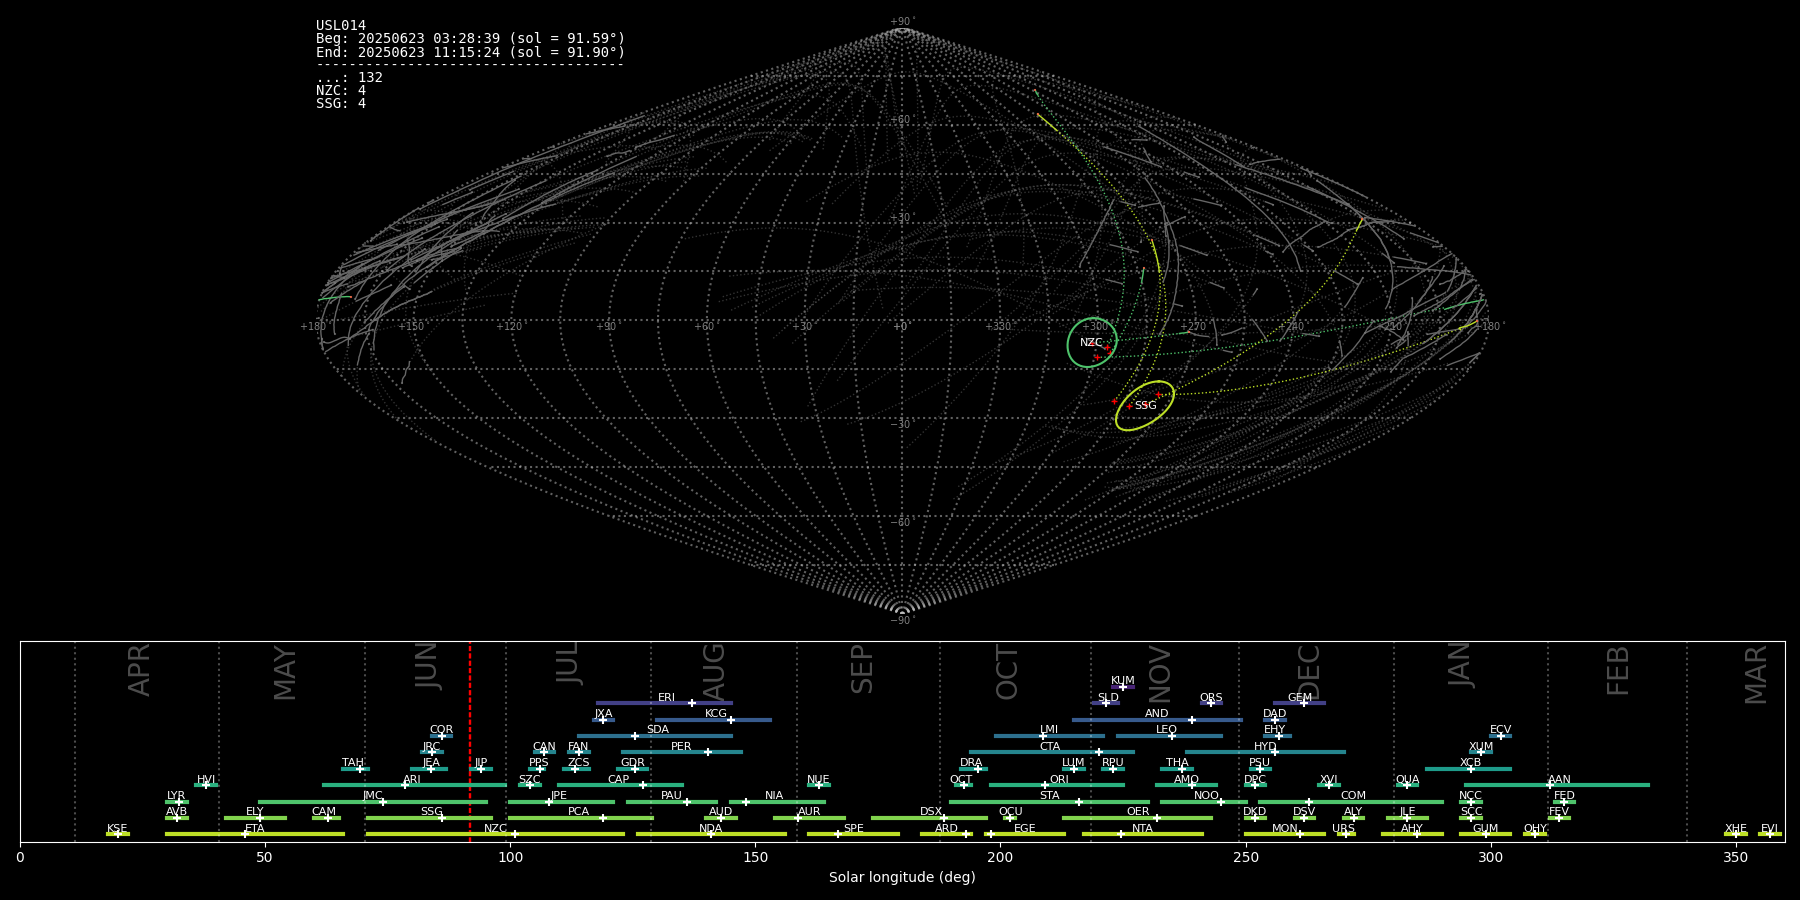
Task: Click the SSG label in the timeline chart
Action: (431, 812)
